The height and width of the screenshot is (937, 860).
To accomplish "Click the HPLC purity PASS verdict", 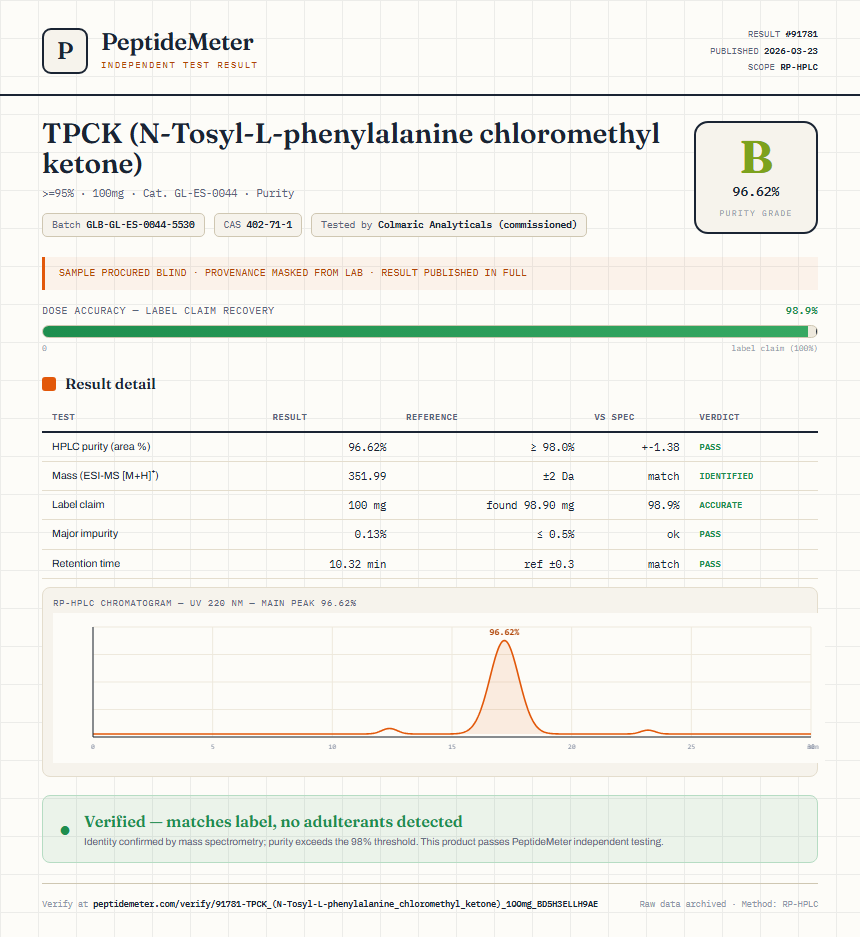I will (x=710, y=447).
